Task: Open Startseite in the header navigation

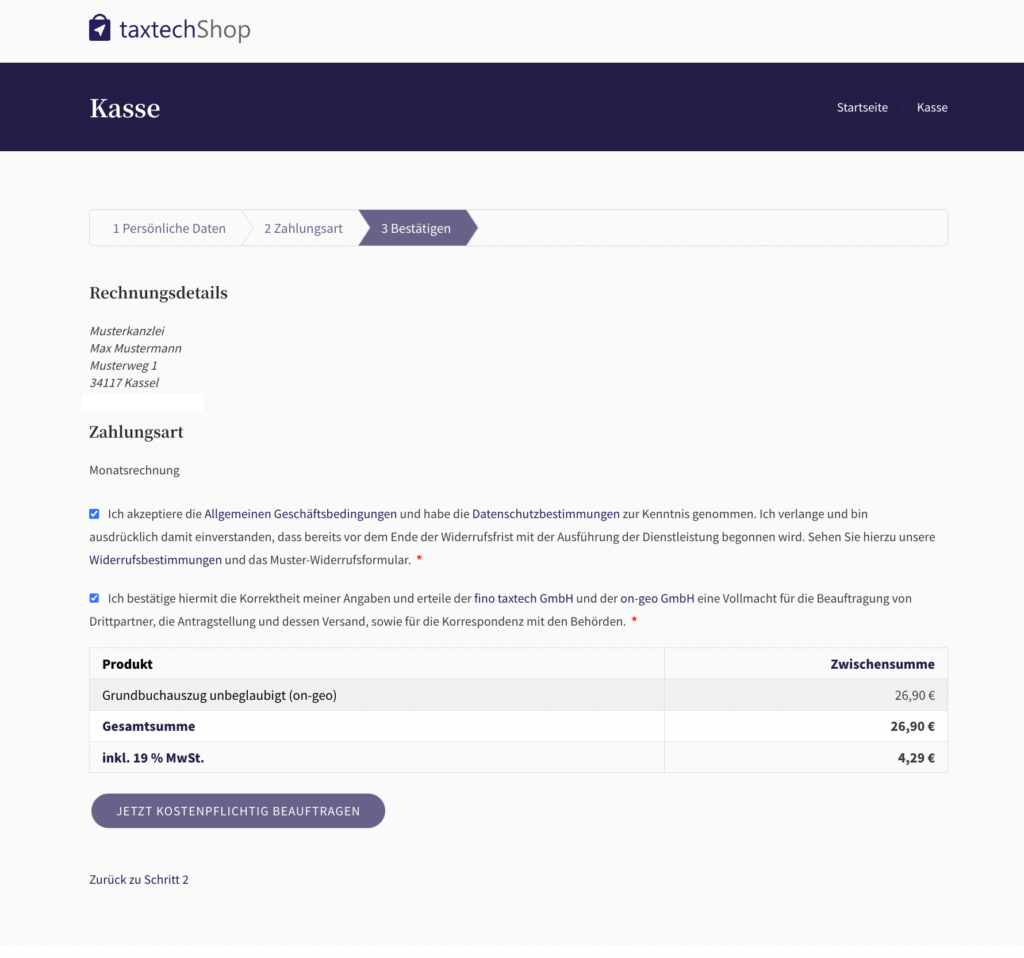Action: [862, 107]
